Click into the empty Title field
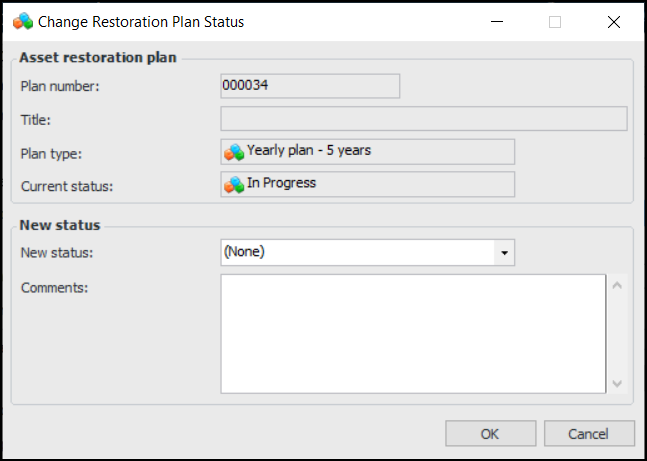 (x=423, y=119)
